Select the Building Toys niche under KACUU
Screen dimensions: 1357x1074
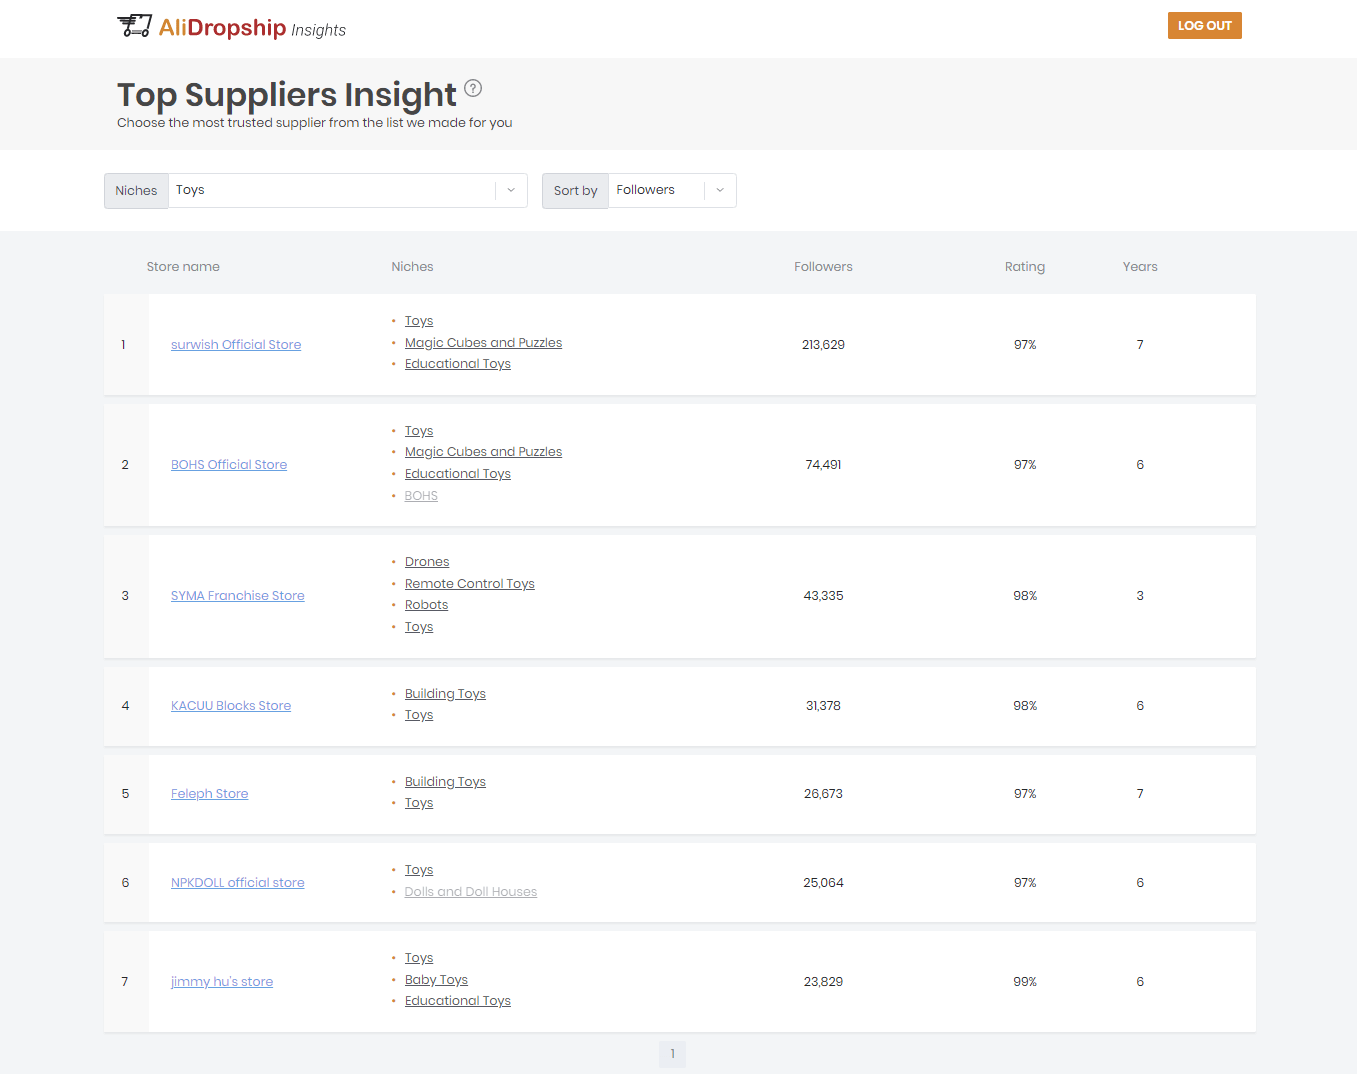[x=445, y=693]
